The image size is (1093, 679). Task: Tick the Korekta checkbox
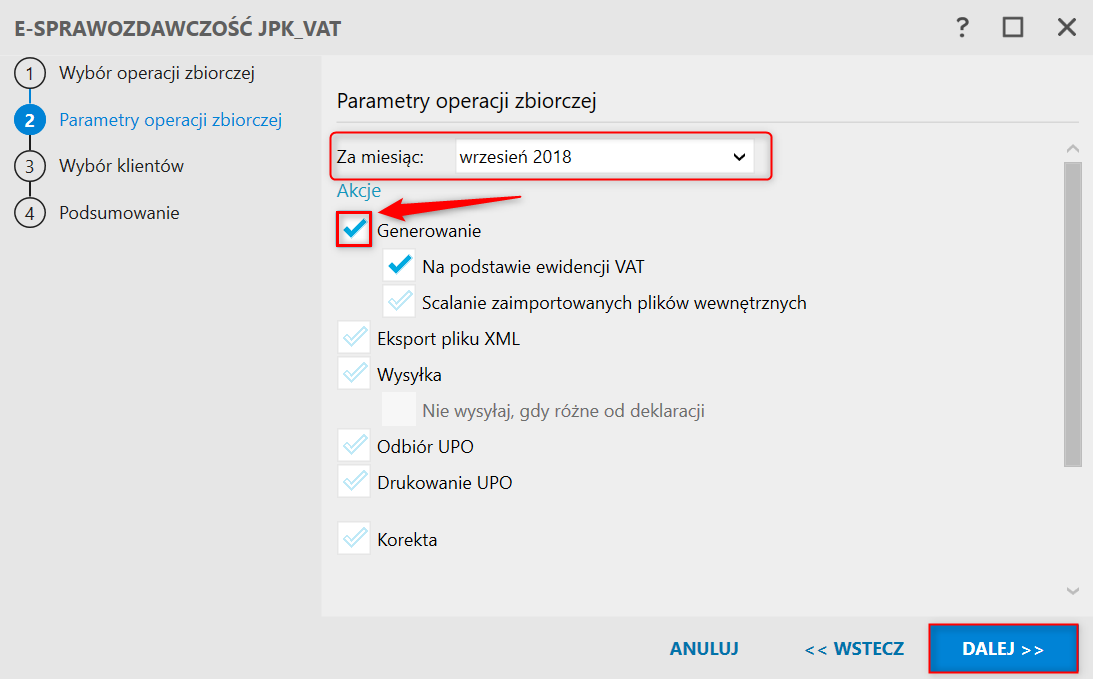click(355, 539)
